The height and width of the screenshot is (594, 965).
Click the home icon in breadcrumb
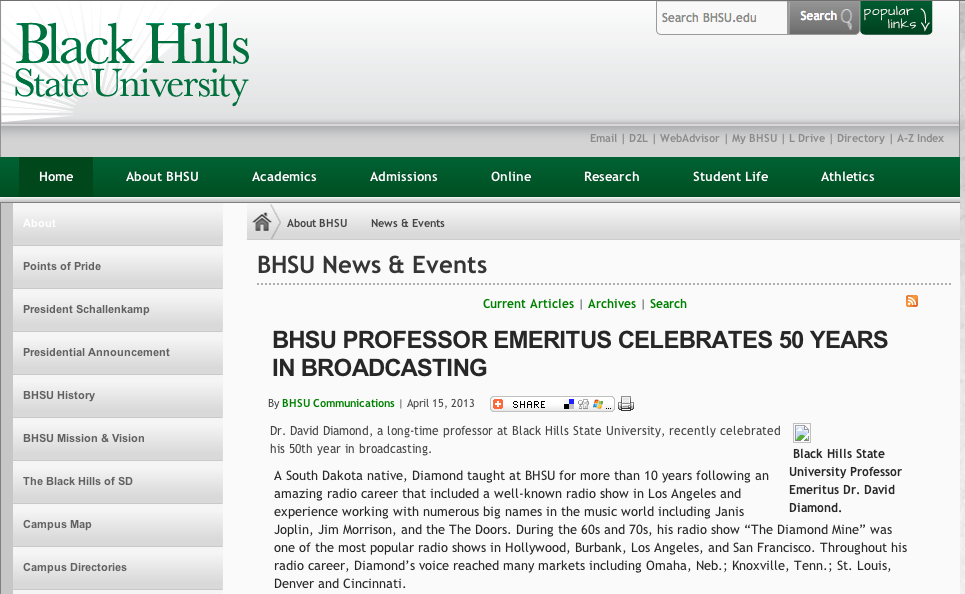tap(261, 223)
